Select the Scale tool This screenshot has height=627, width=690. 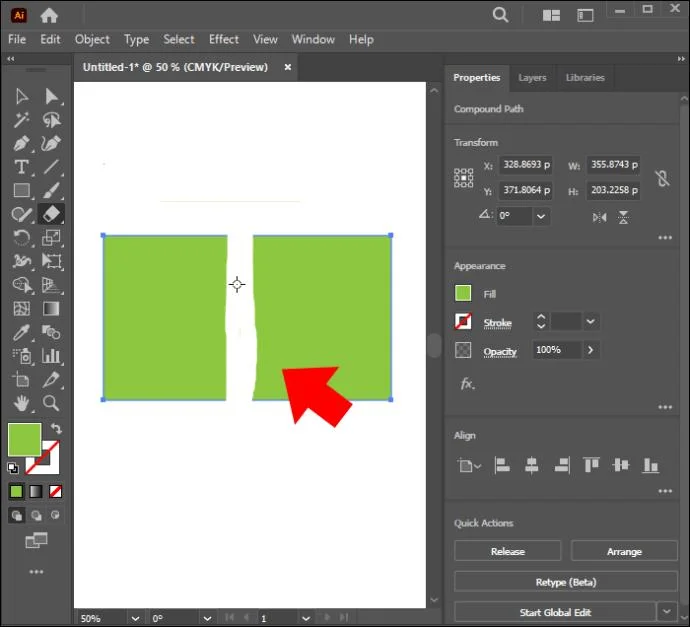(51, 238)
